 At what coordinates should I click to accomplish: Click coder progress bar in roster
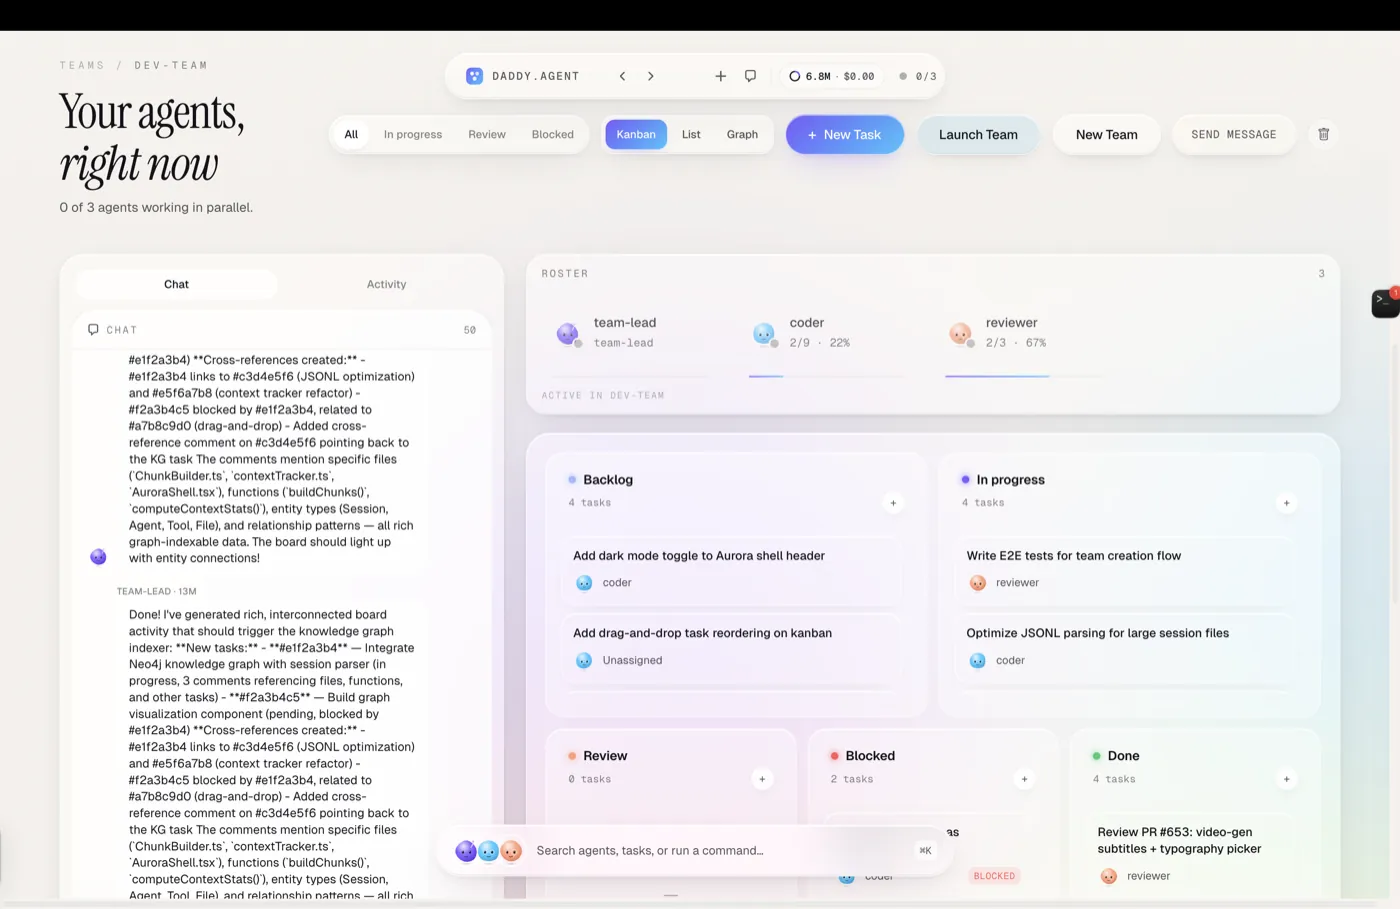(x=829, y=376)
